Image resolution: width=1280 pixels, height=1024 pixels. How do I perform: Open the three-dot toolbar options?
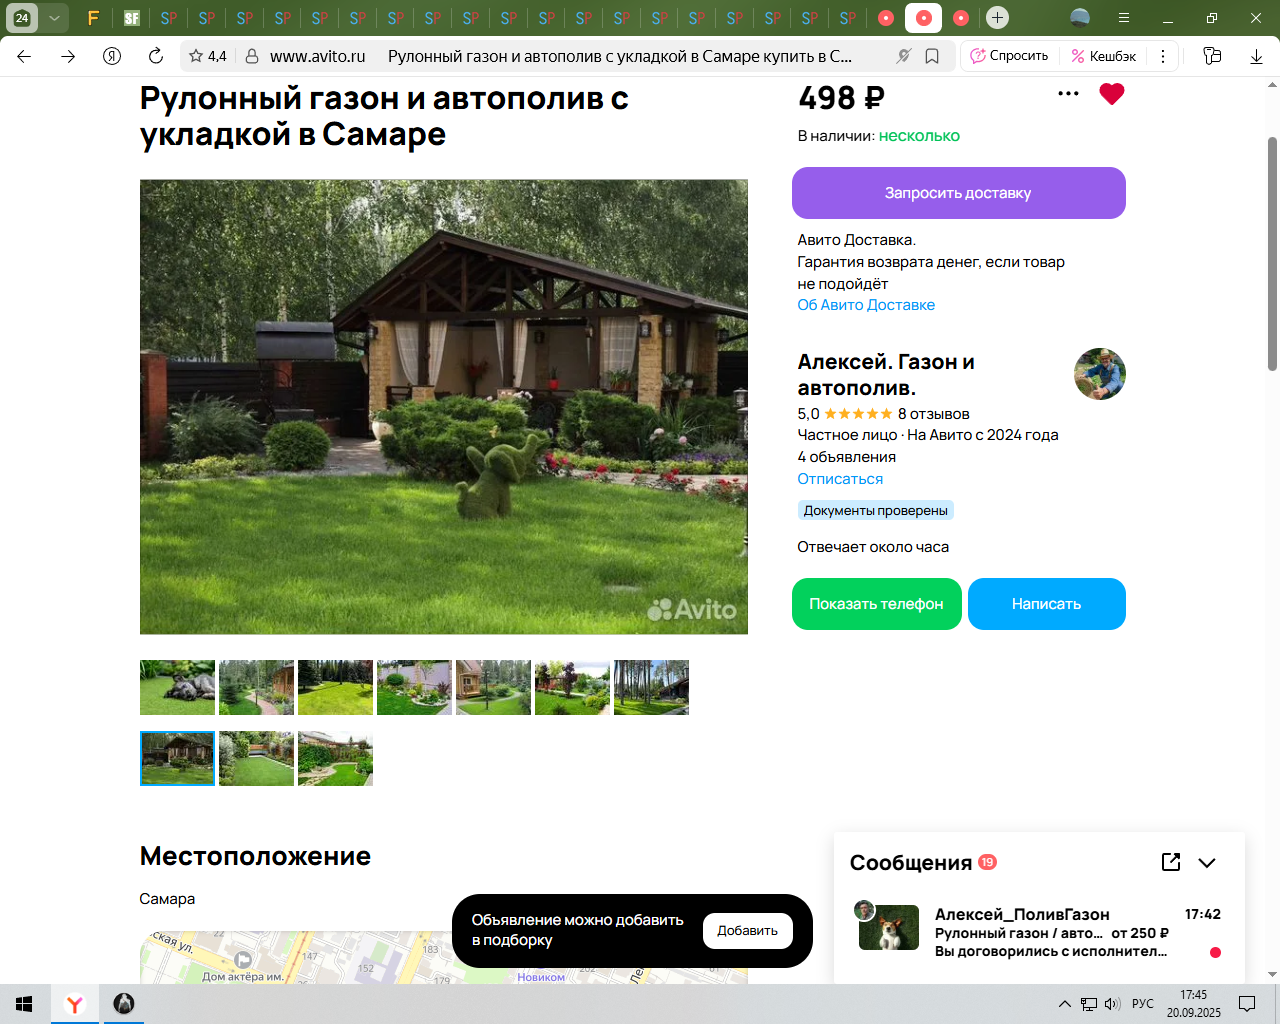pos(1163,57)
